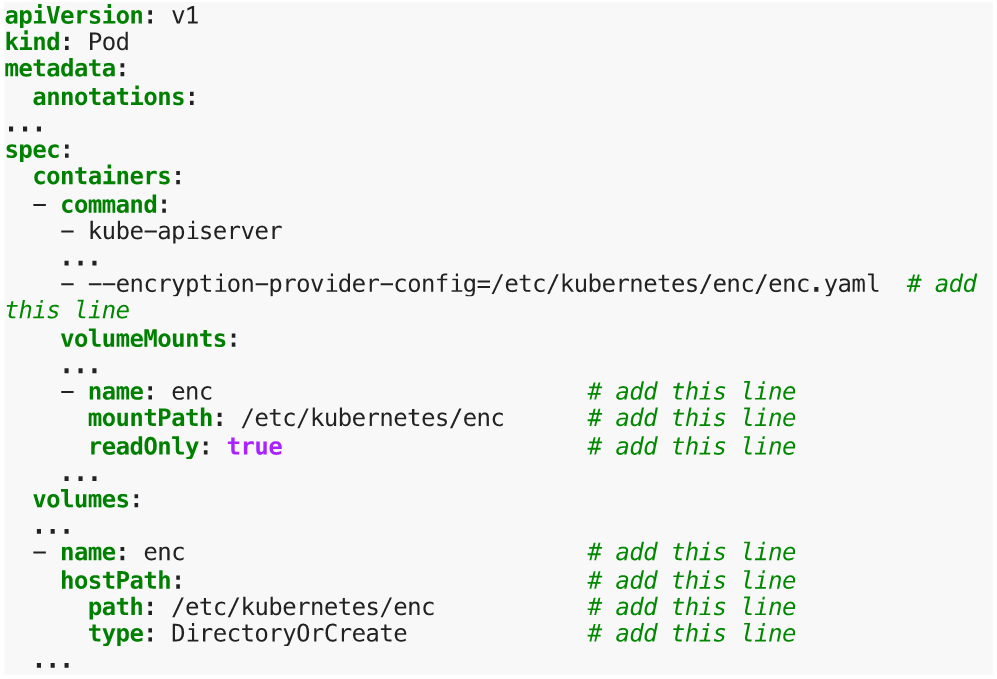Viewport: 997px width, 679px height.
Task: Click the v1 version value
Action: click(186, 16)
